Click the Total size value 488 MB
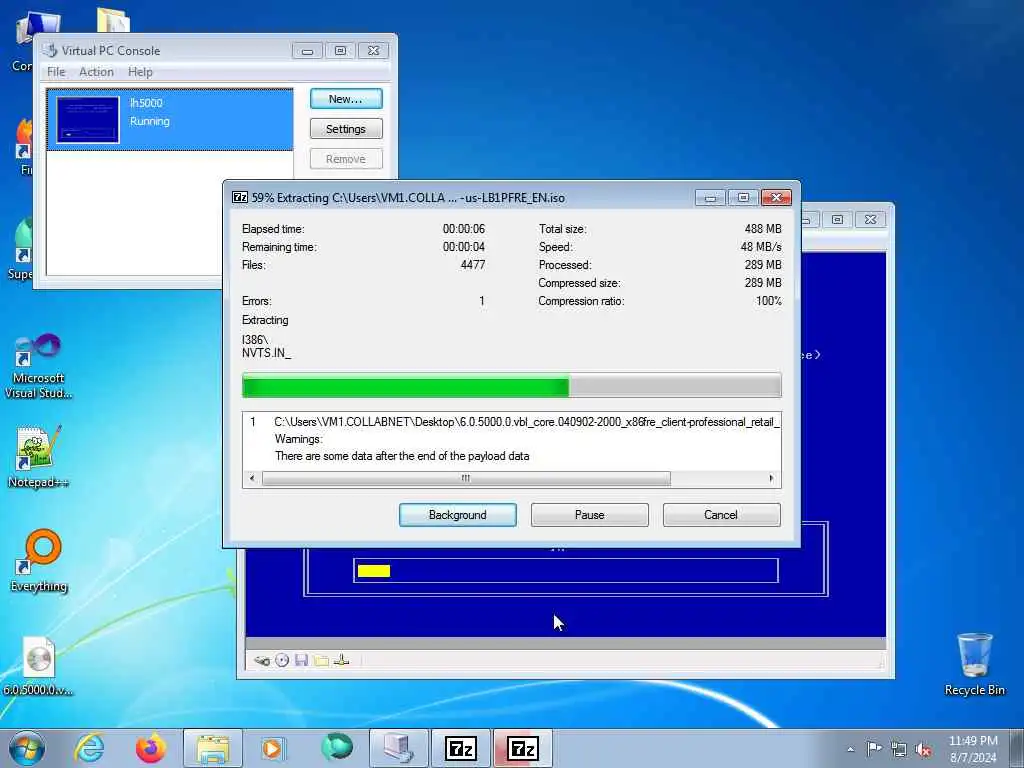 click(763, 229)
